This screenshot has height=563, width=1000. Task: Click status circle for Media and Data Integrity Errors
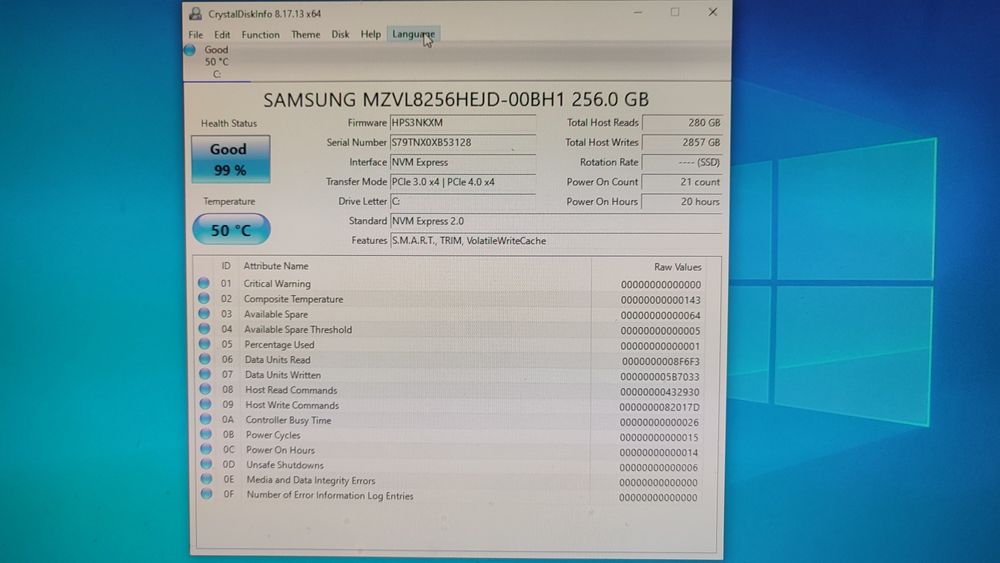pos(207,479)
